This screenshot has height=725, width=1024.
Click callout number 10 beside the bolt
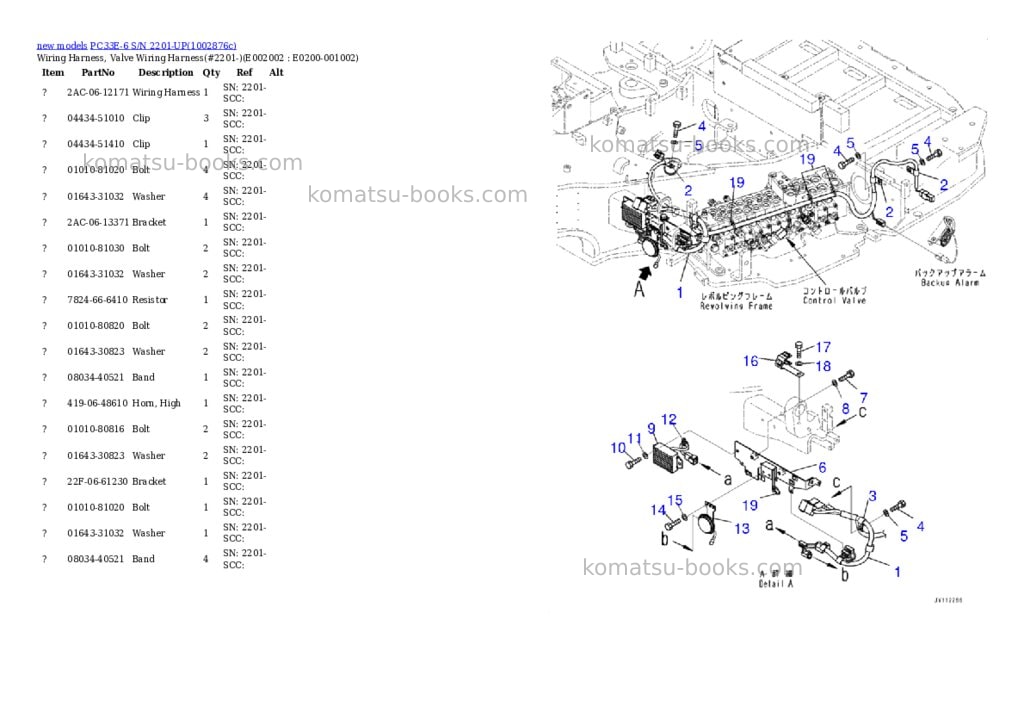(618, 448)
